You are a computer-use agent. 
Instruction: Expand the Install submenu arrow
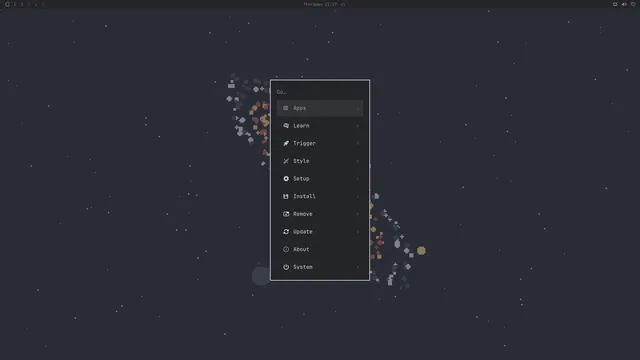click(358, 196)
